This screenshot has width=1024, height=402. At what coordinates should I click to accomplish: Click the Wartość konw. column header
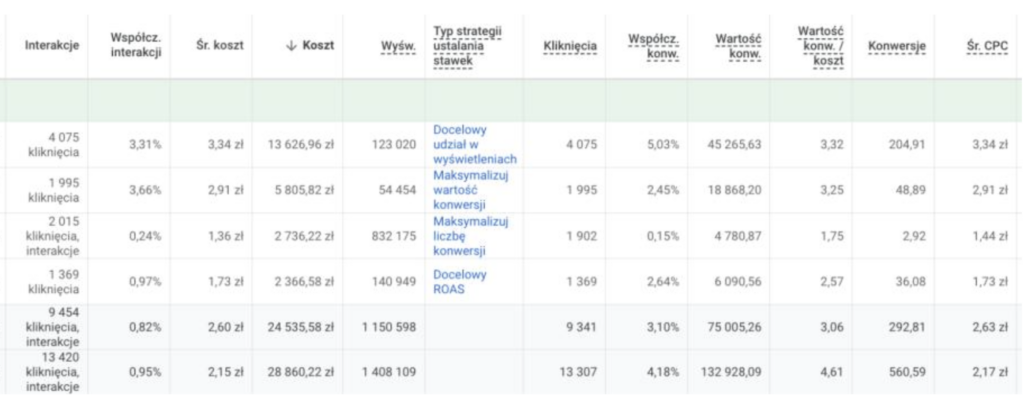click(x=739, y=45)
